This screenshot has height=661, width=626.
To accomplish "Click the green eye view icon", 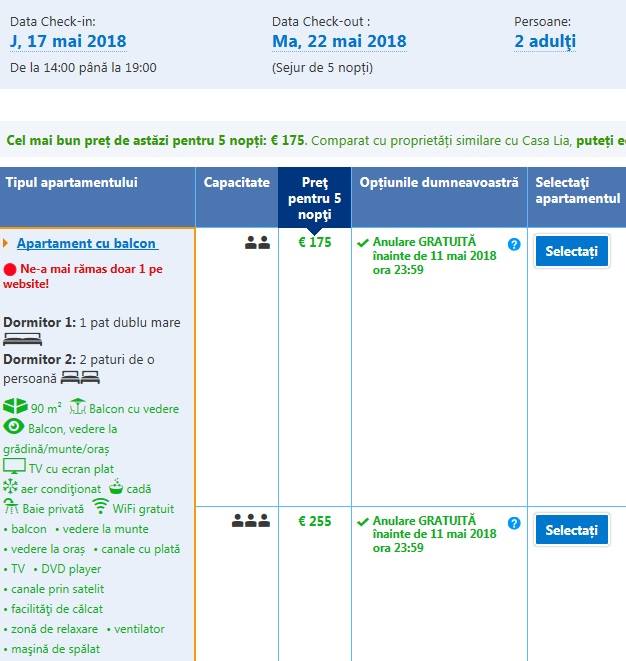I will pos(14,427).
